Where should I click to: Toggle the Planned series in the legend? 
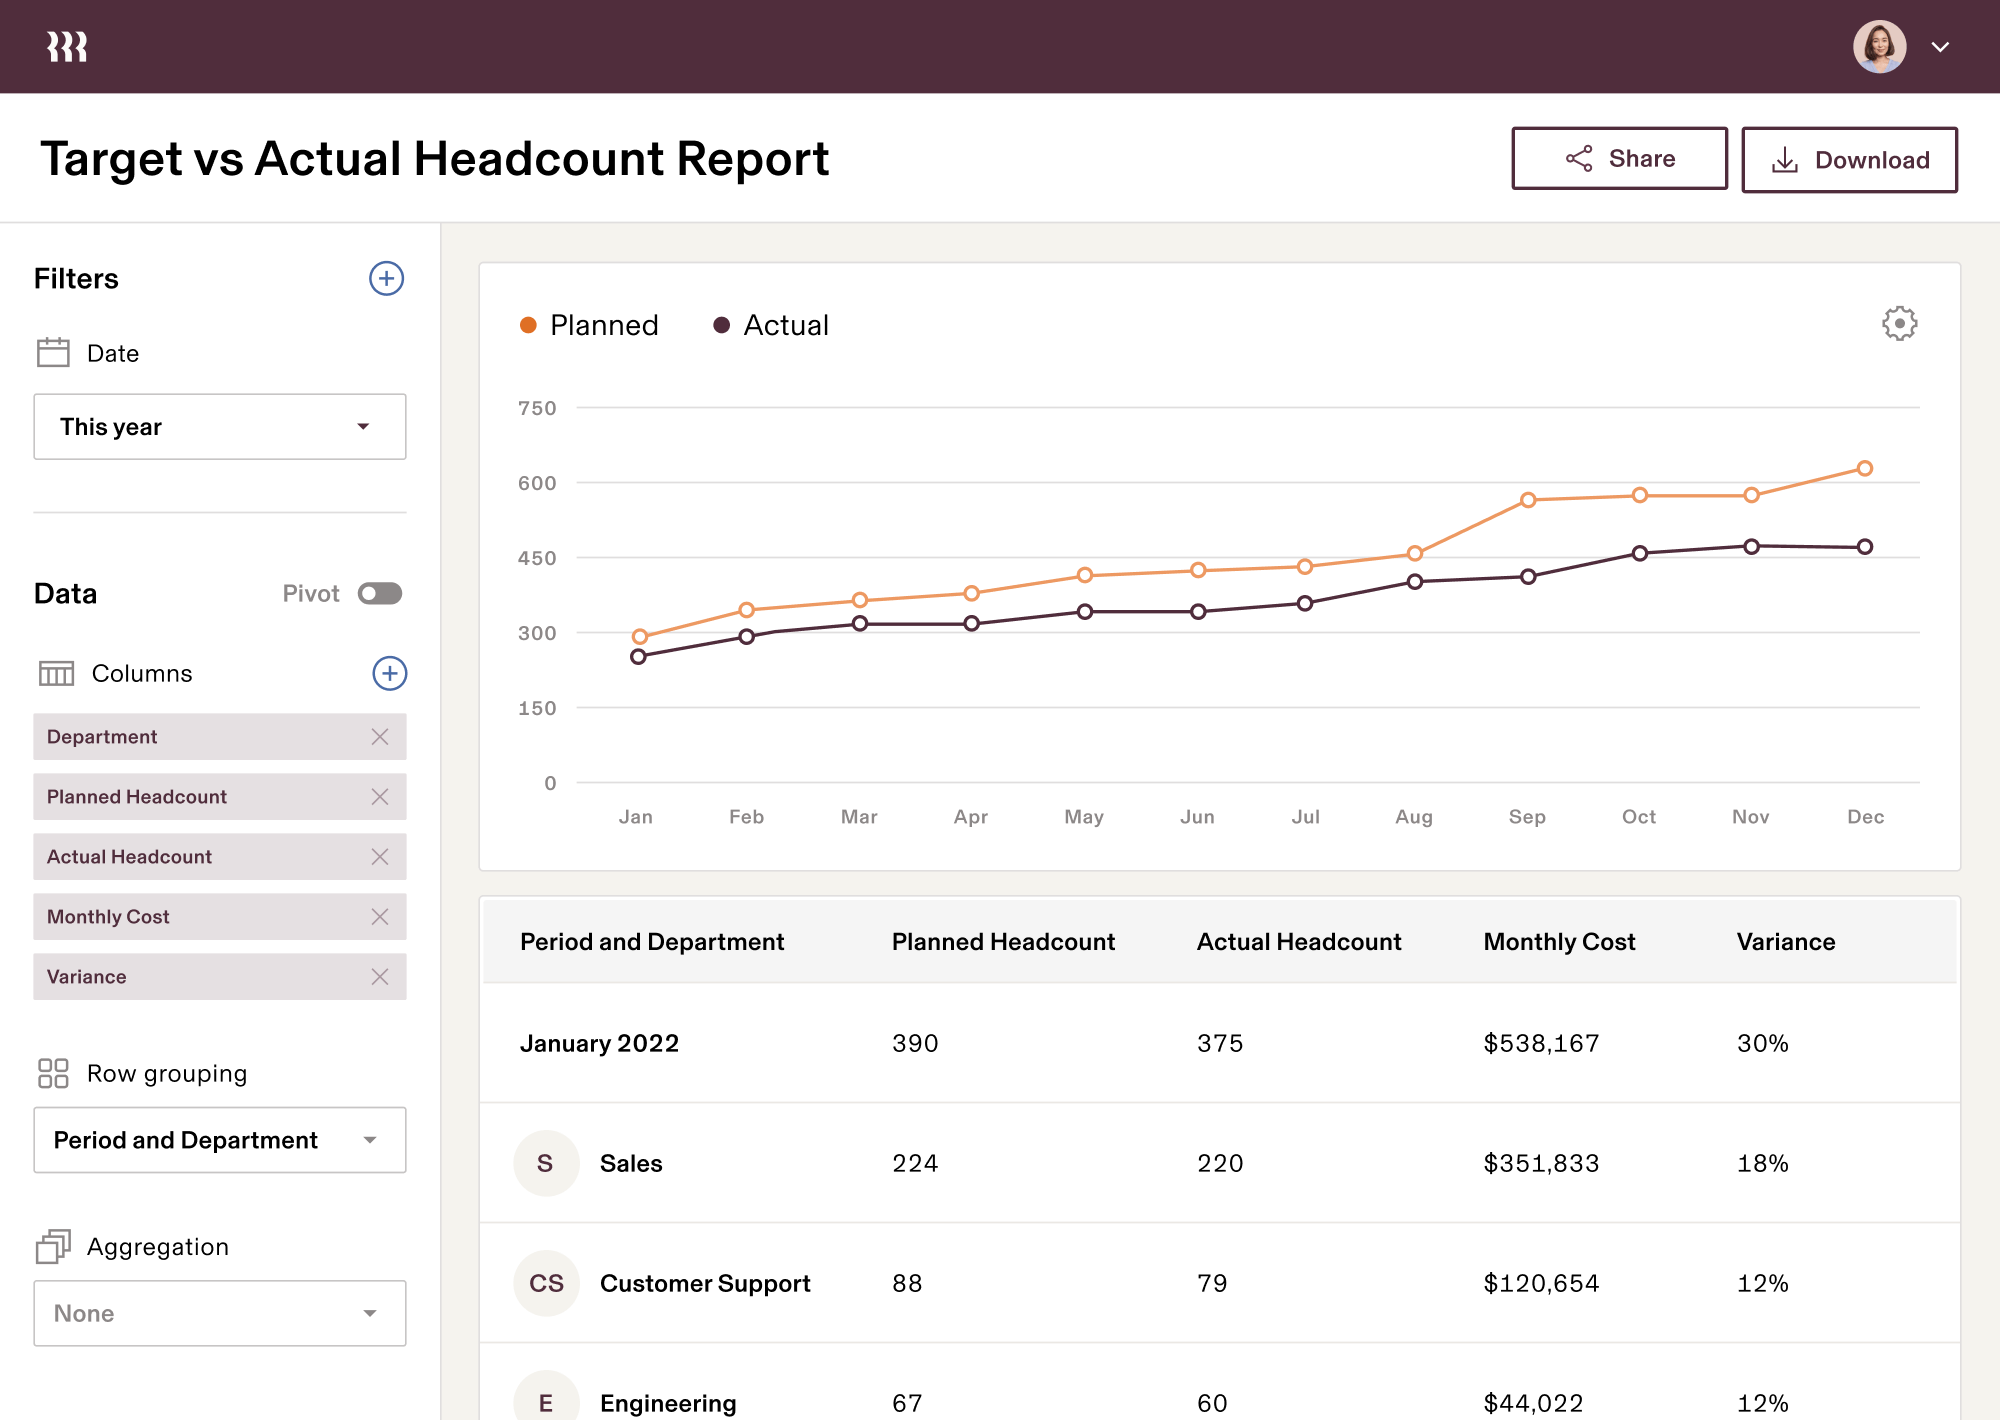(x=589, y=324)
